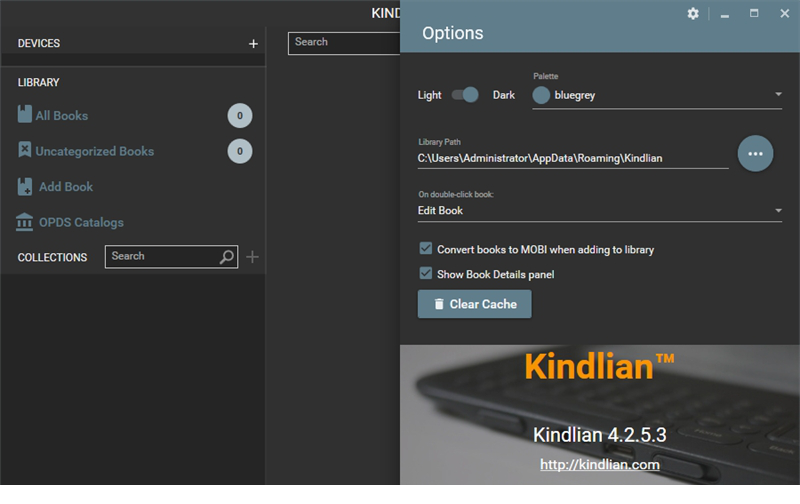Click the All Books icon
800x504 pixels.
pyautogui.click(x=25, y=115)
